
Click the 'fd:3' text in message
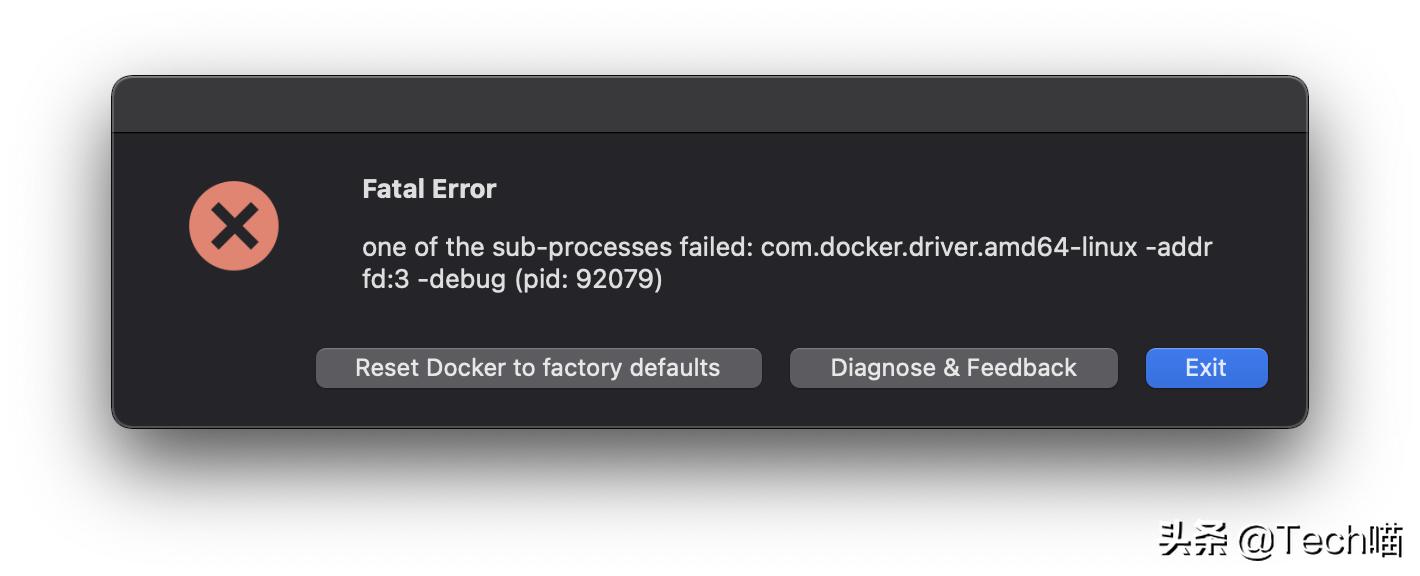tap(386, 279)
